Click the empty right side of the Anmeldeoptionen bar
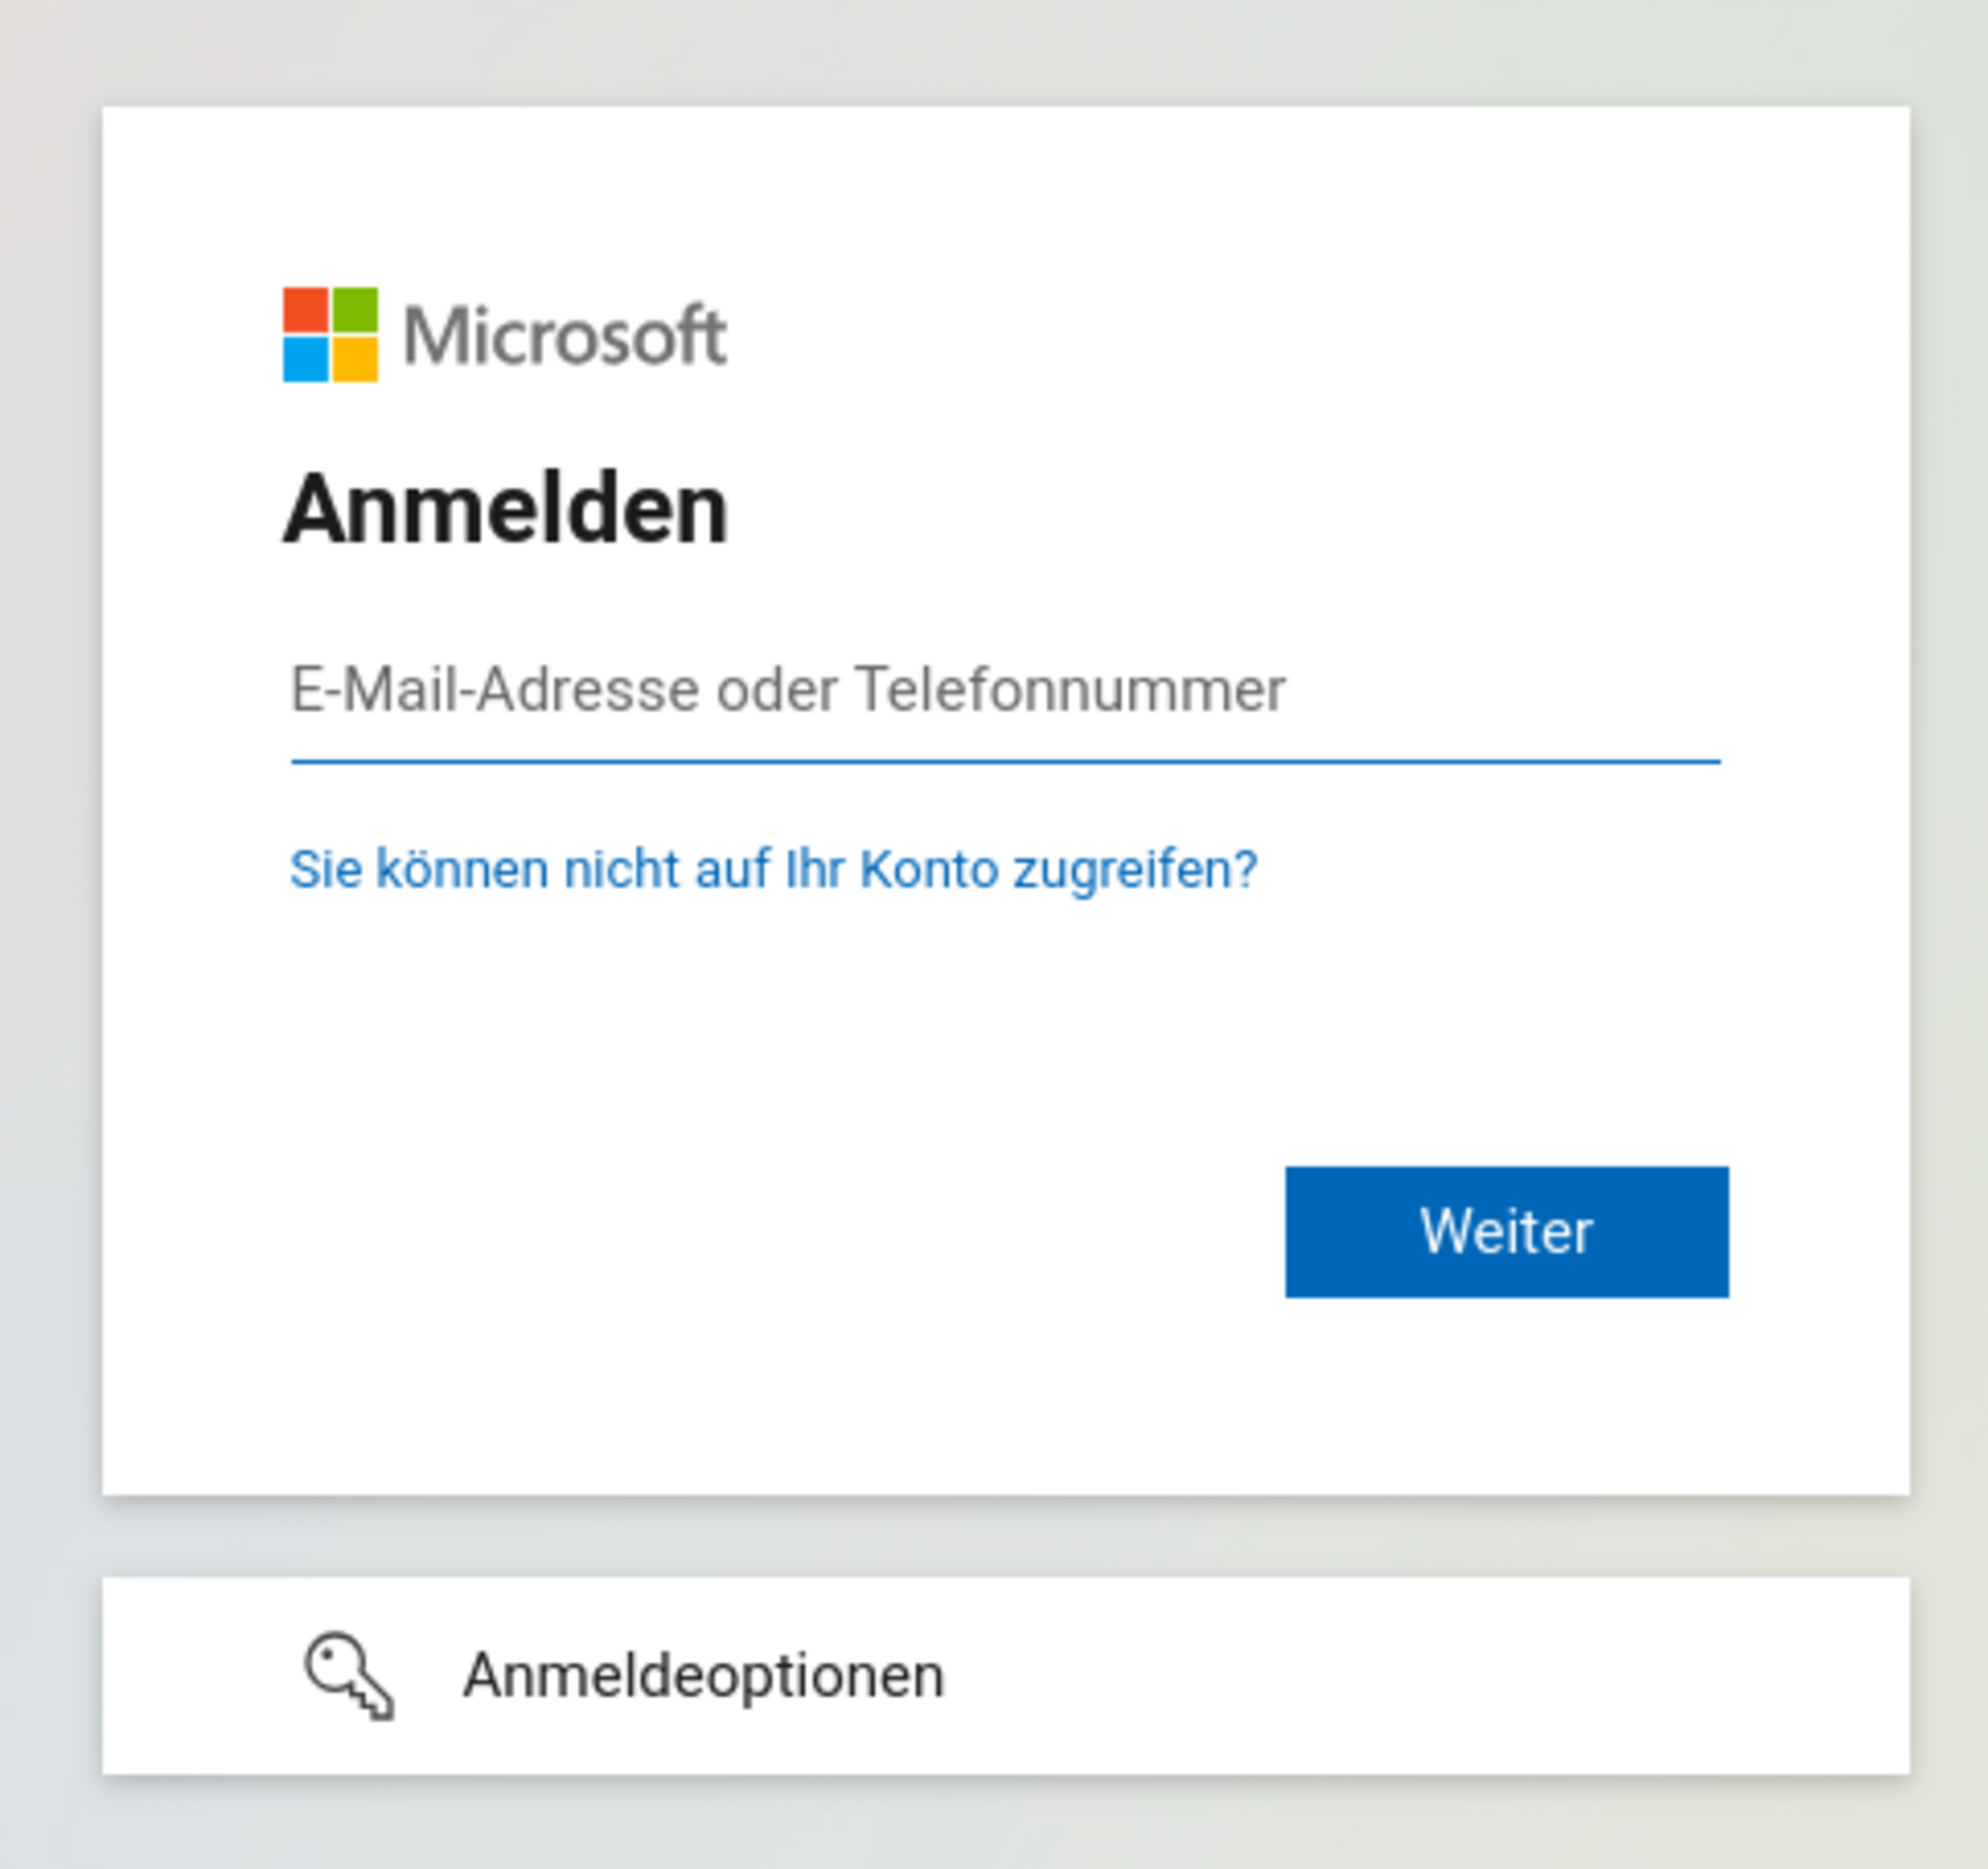The width and height of the screenshot is (1988, 1869). tap(1500, 1676)
